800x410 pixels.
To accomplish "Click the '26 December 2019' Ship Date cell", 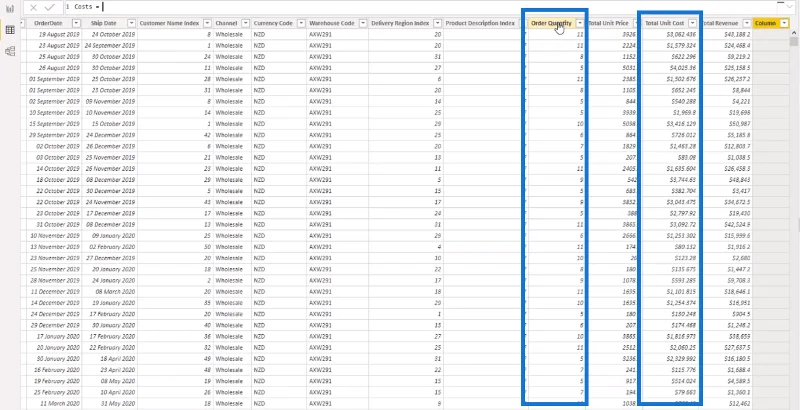I will pos(109,146).
